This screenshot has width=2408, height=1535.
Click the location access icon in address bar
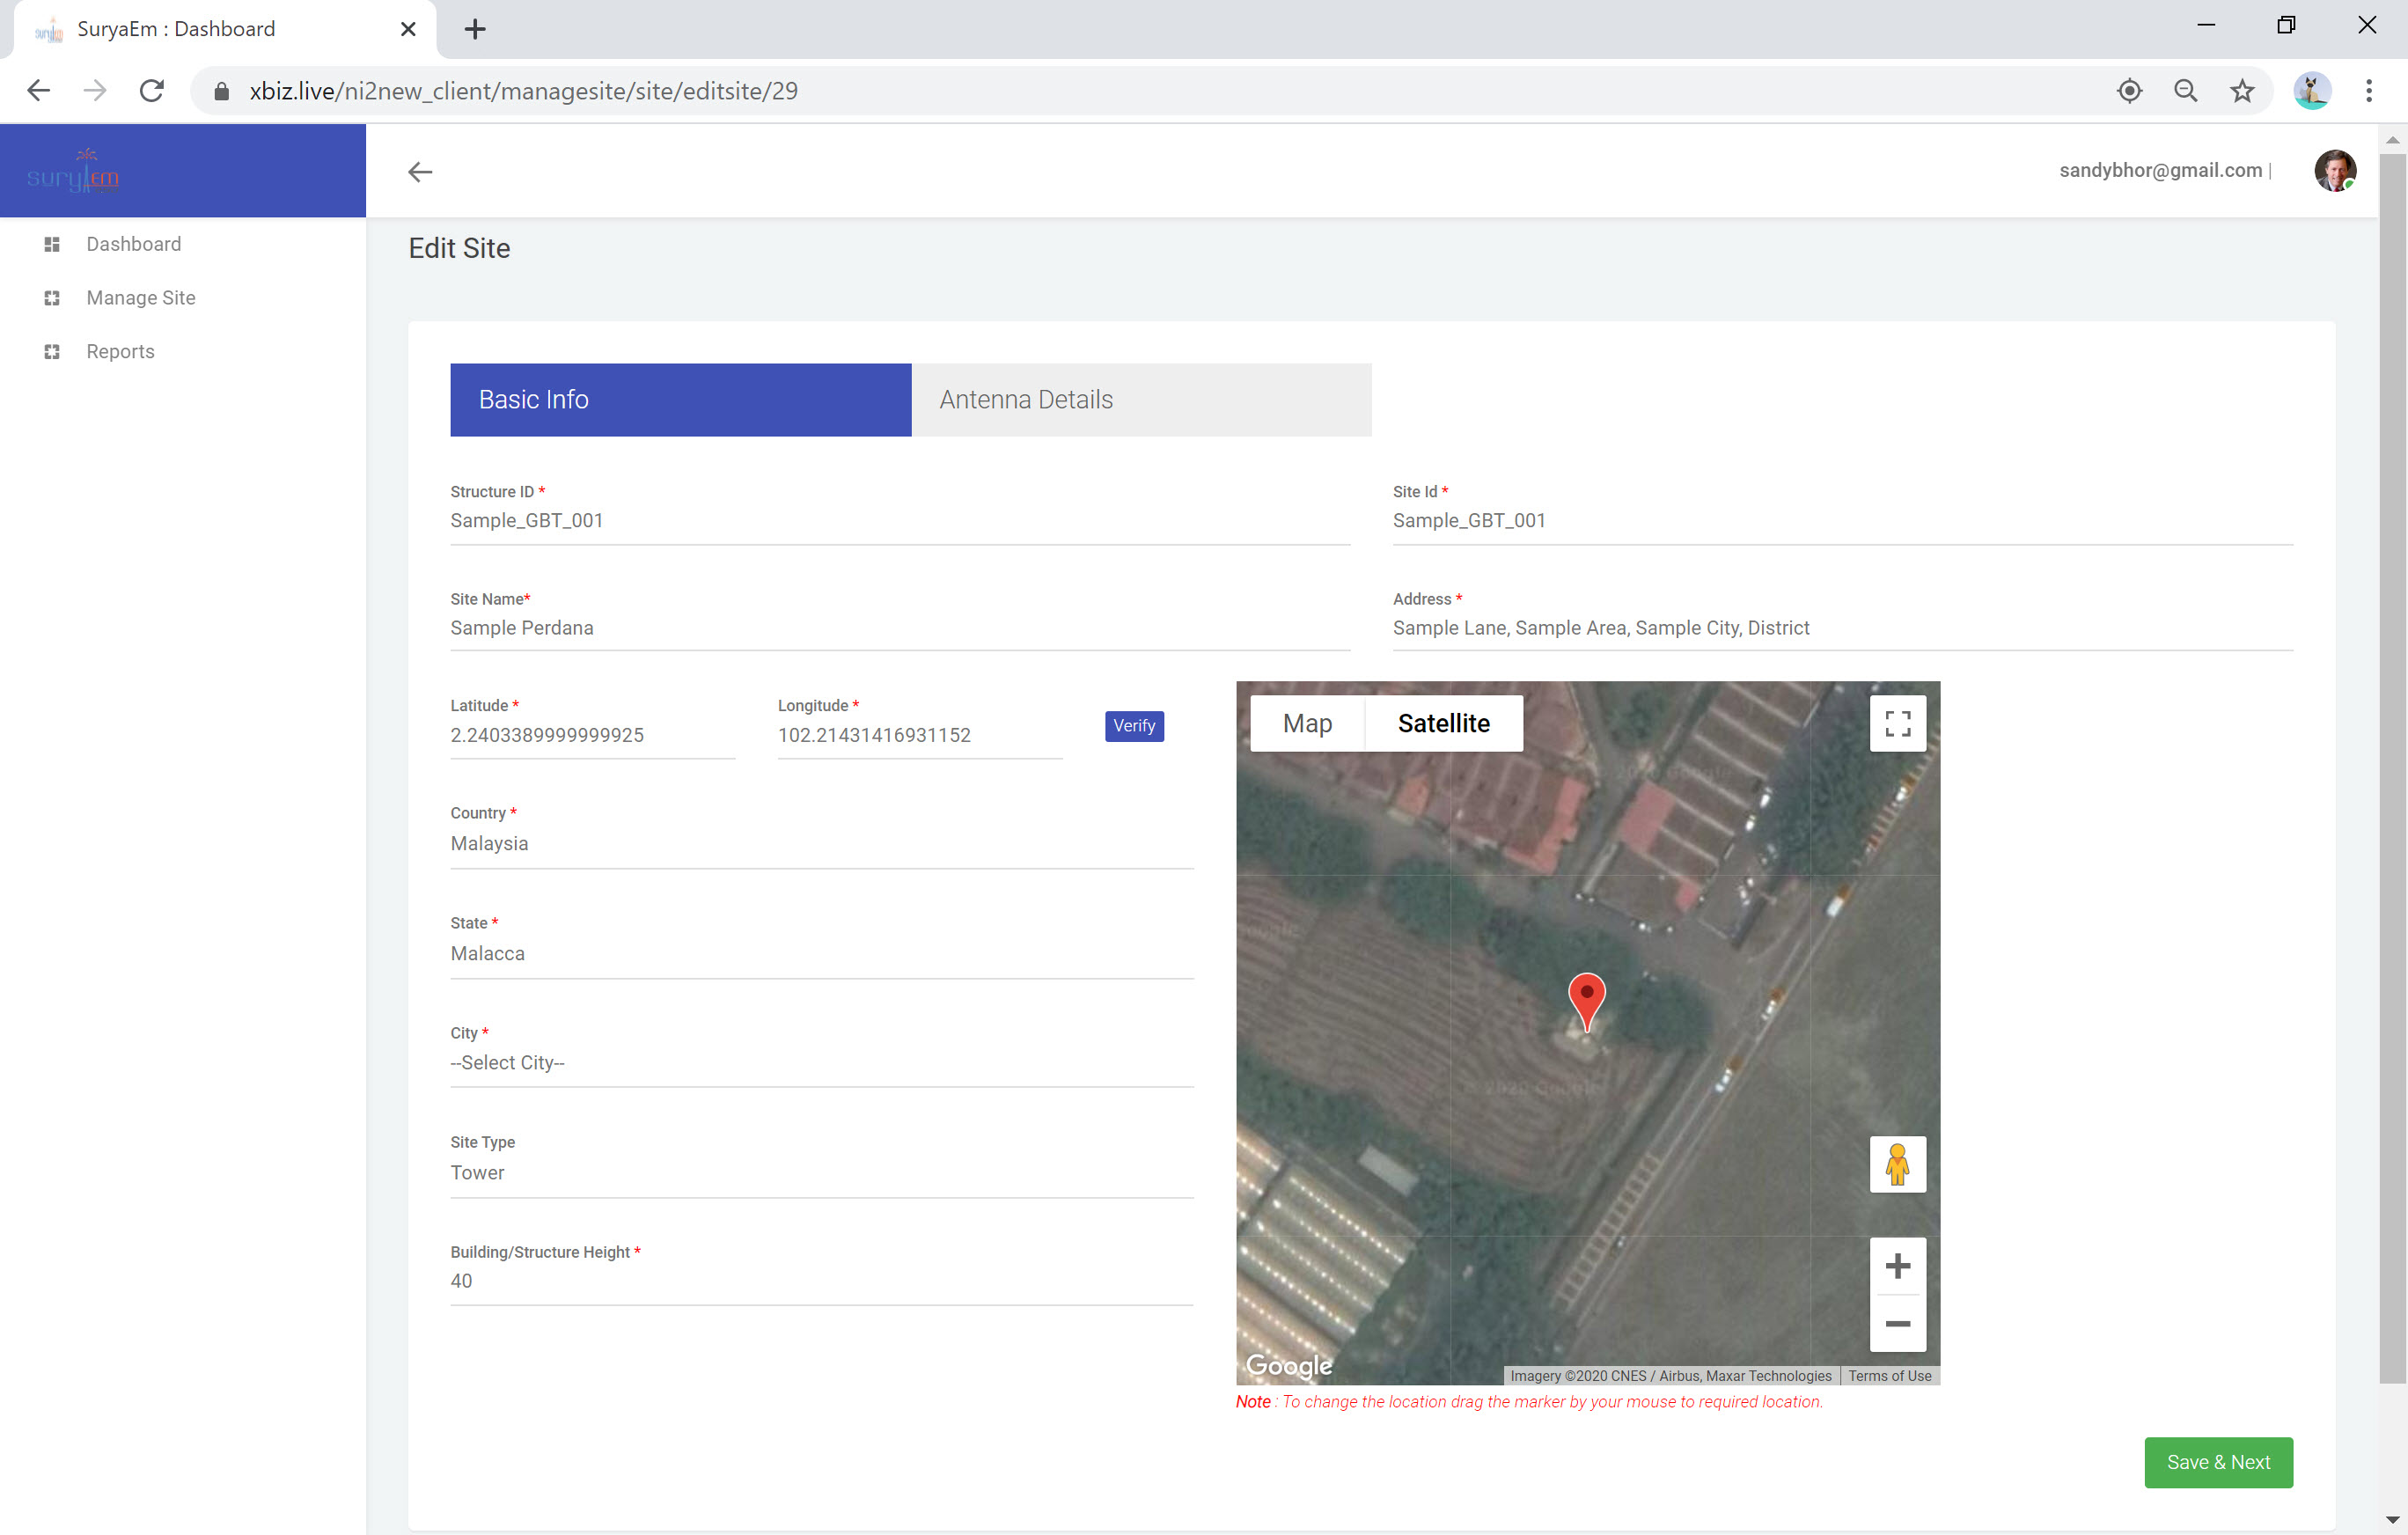point(2129,91)
